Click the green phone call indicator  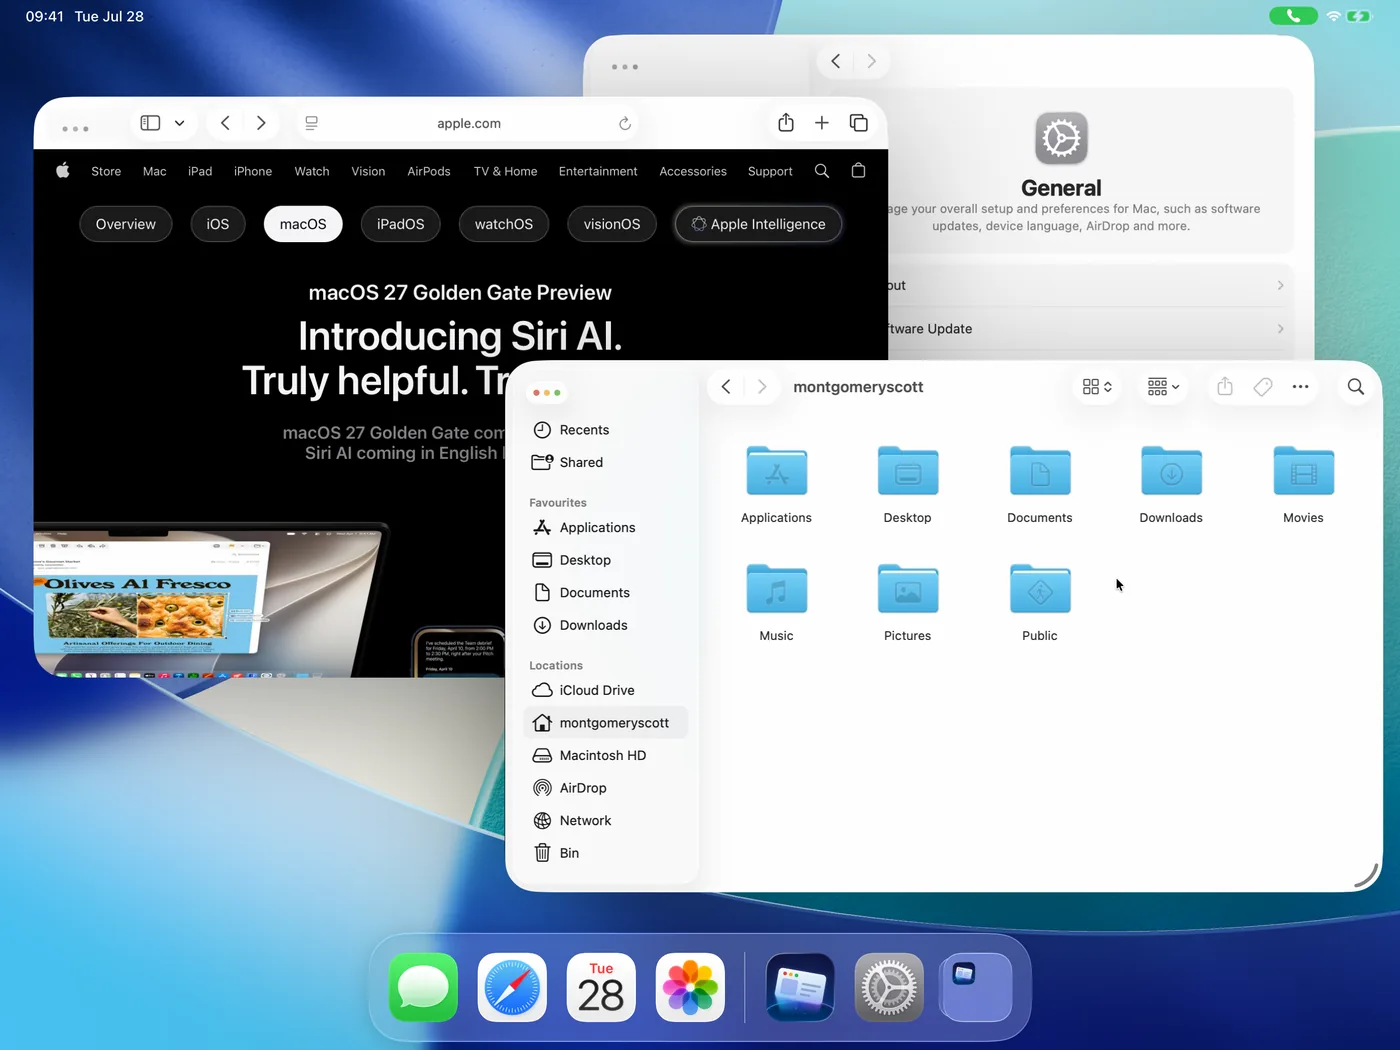point(1293,16)
